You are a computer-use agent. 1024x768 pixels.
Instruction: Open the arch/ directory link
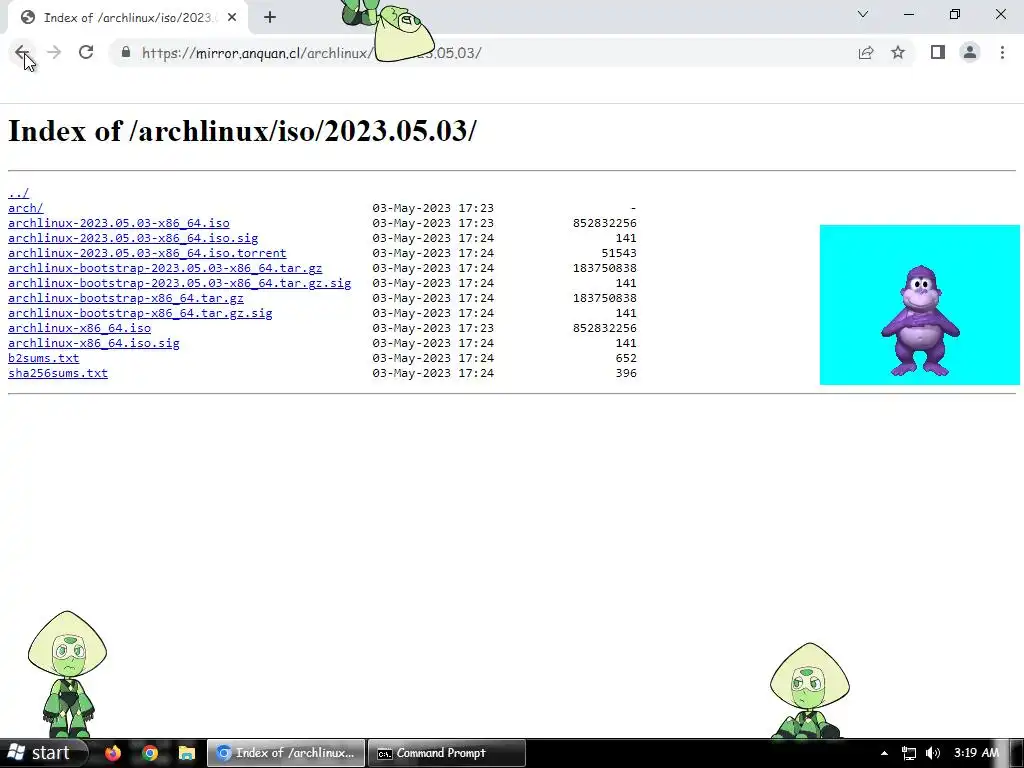point(25,208)
